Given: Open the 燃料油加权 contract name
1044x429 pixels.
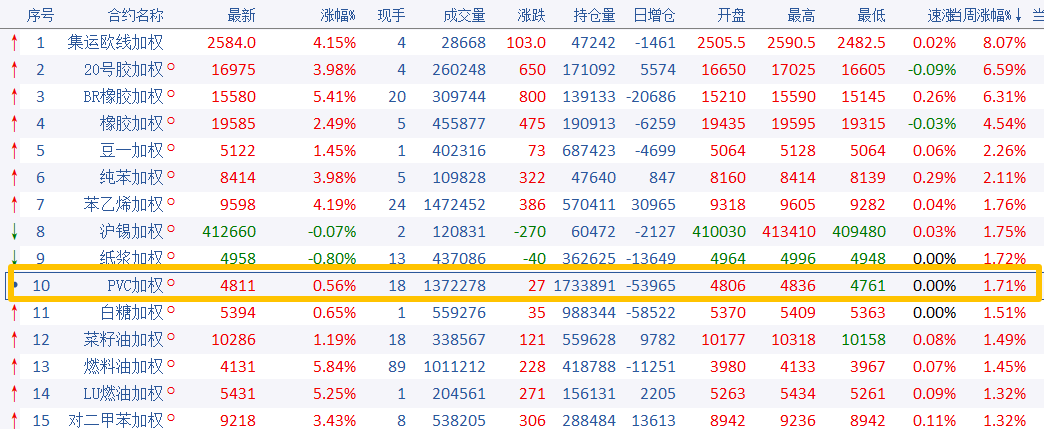Looking at the screenshot, I should (124, 367).
